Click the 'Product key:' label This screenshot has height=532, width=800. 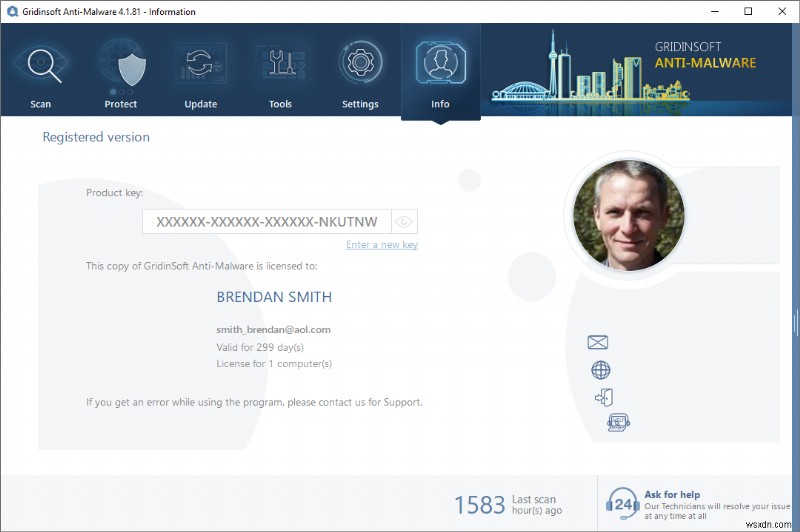[x=114, y=193]
